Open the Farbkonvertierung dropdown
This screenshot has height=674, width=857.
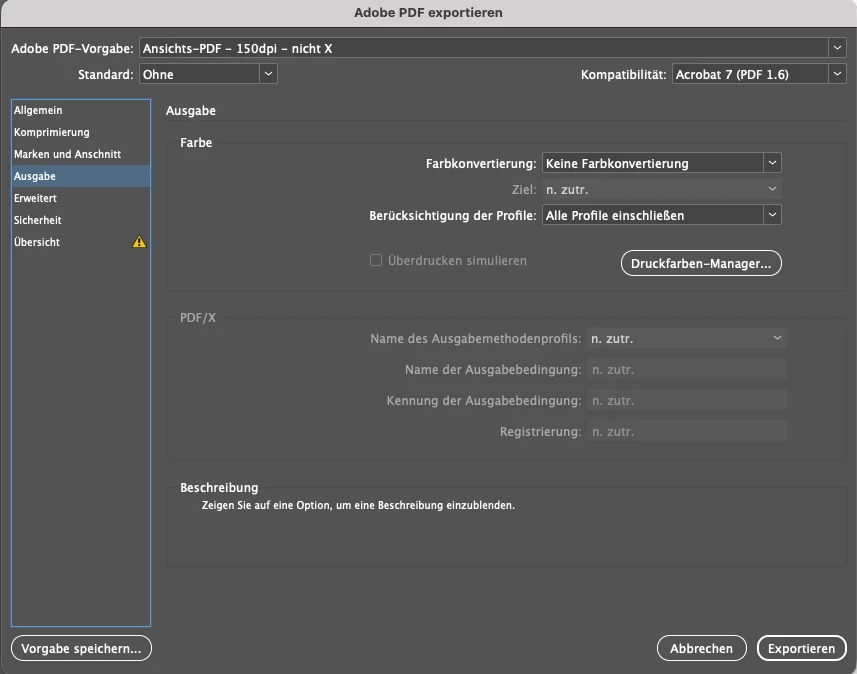pos(661,163)
